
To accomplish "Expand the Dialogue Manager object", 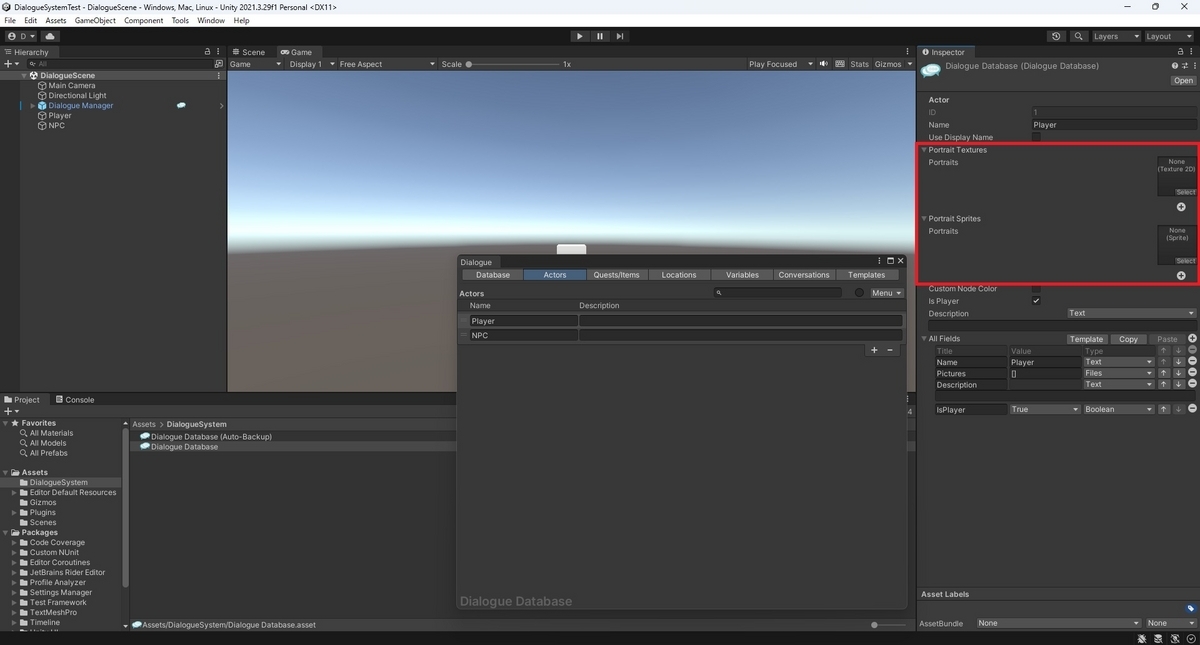I will (33, 106).
